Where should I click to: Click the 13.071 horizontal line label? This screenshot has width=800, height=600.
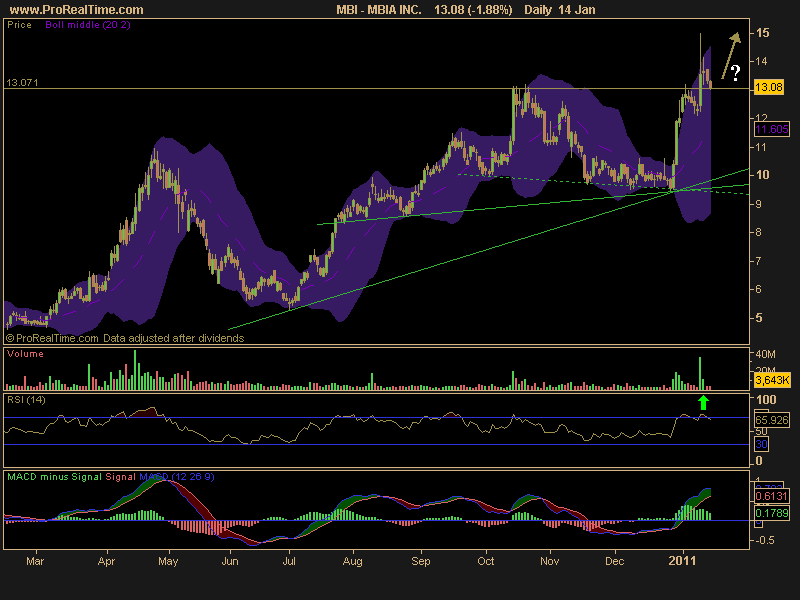[22, 82]
